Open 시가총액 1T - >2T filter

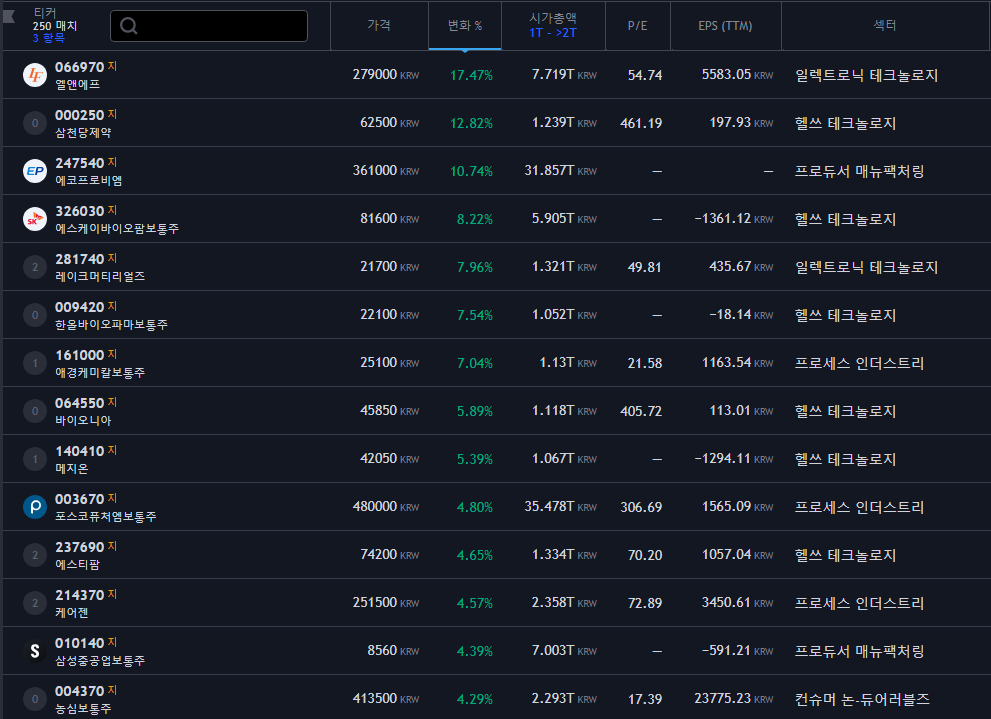point(553,25)
